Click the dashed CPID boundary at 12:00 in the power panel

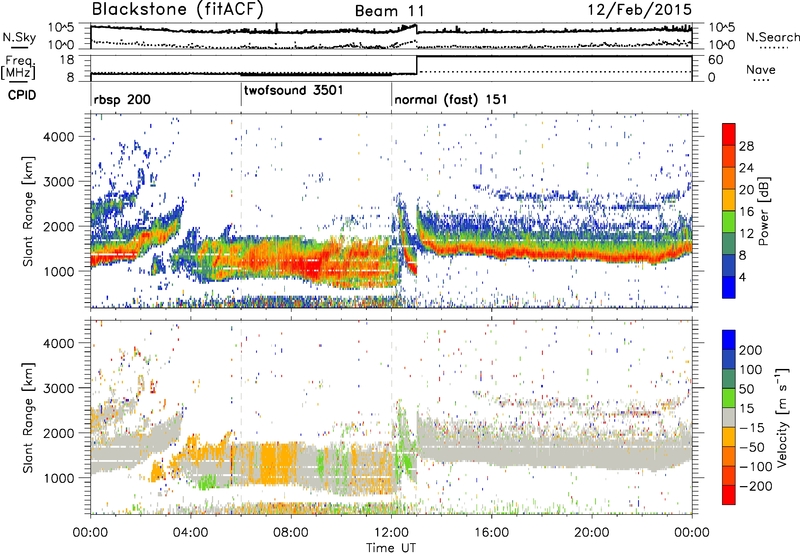tap(392, 211)
